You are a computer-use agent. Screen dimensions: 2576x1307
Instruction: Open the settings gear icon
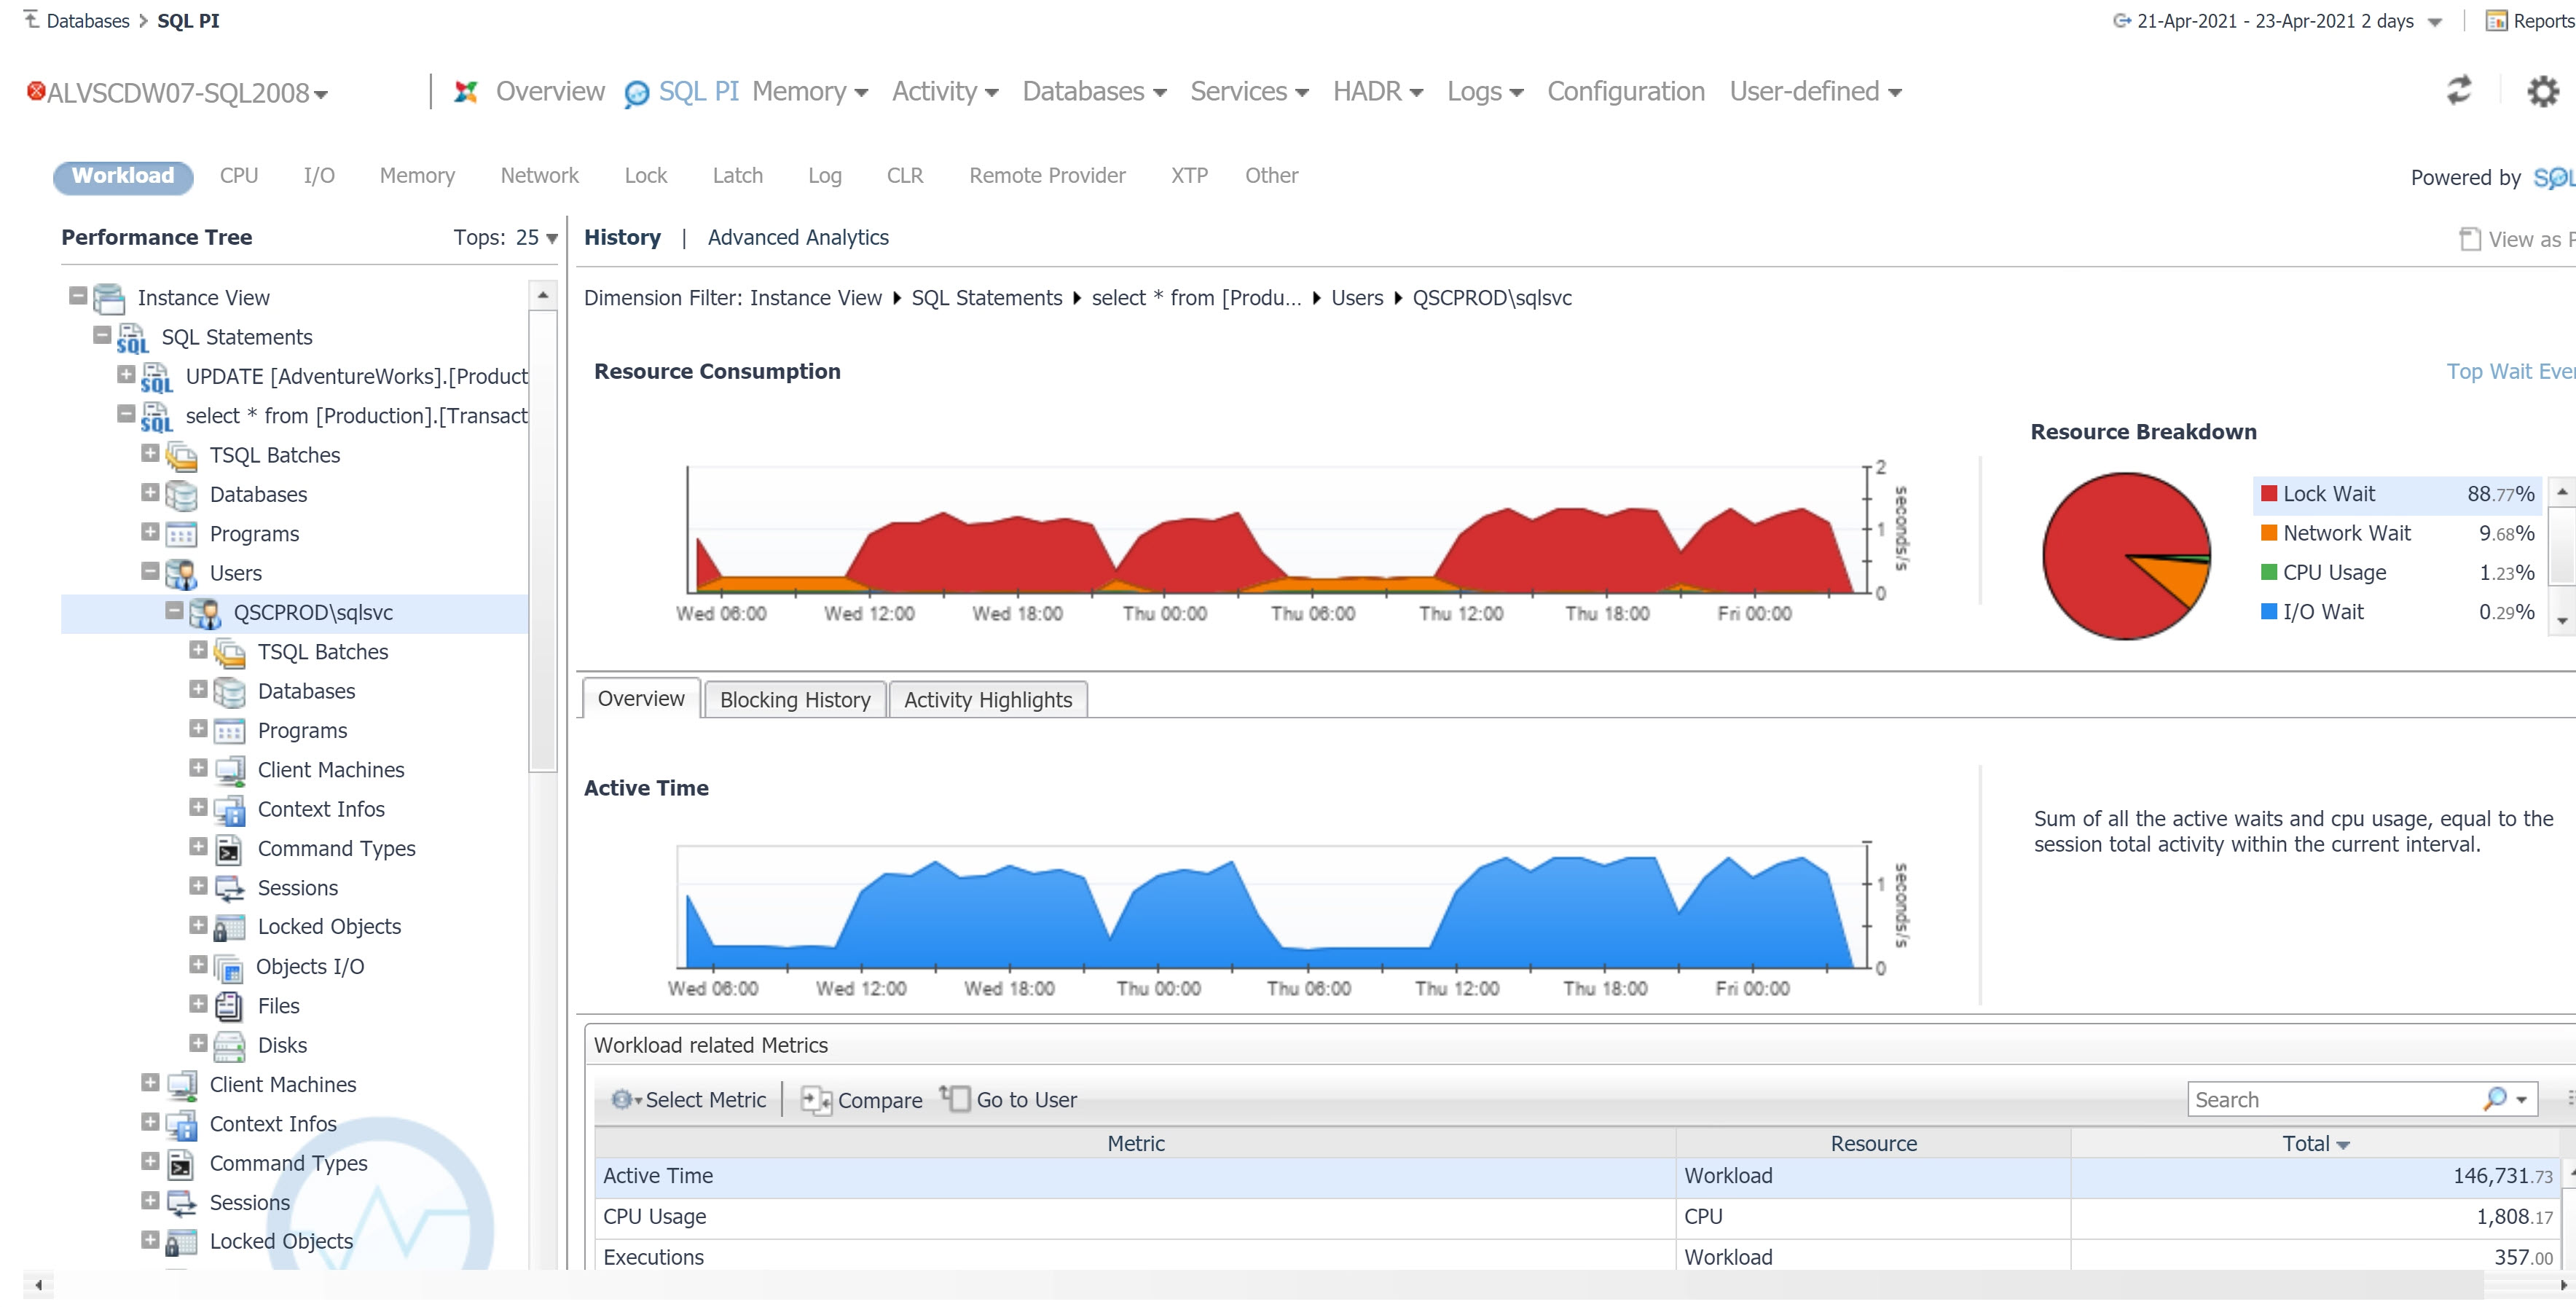click(2543, 91)
